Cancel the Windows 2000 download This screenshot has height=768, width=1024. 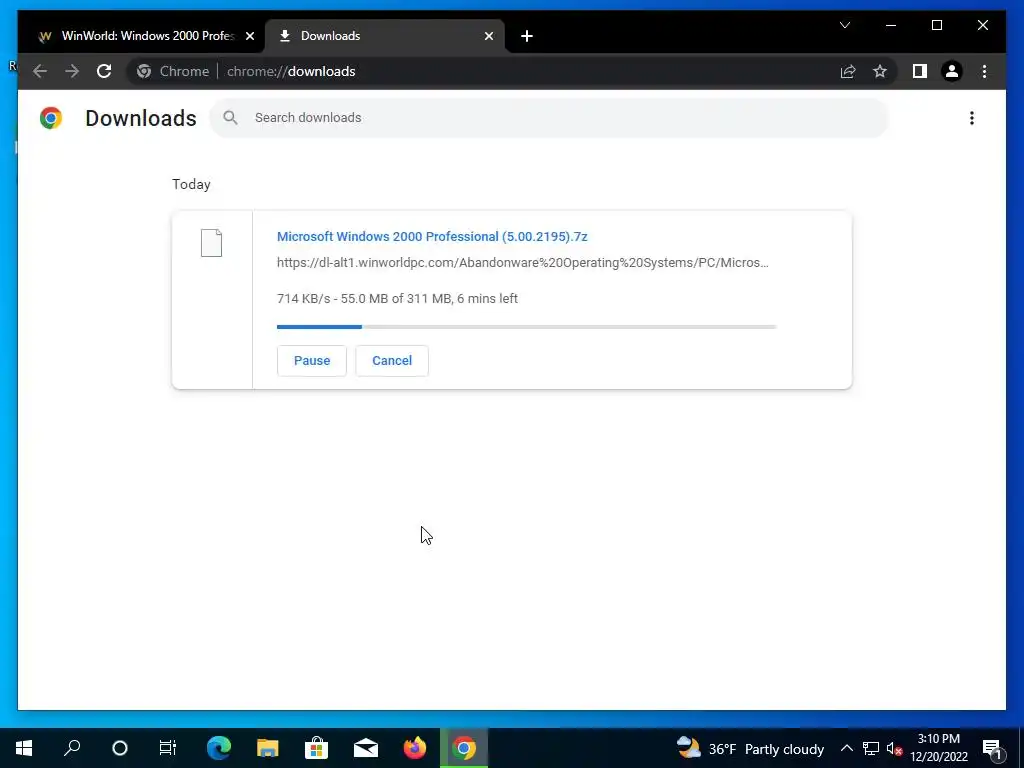pyautogui.click(x=392, y=360)
